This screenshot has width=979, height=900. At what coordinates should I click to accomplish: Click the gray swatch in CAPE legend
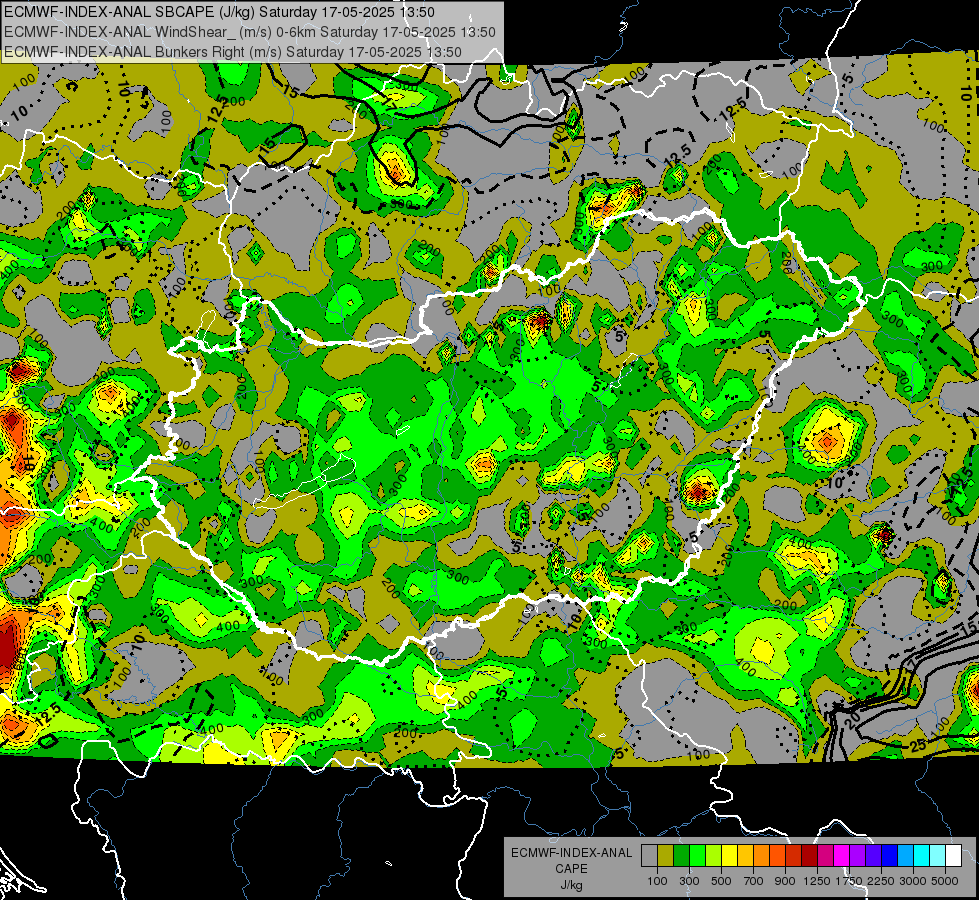pyautogui.click(x=649, y=856)
